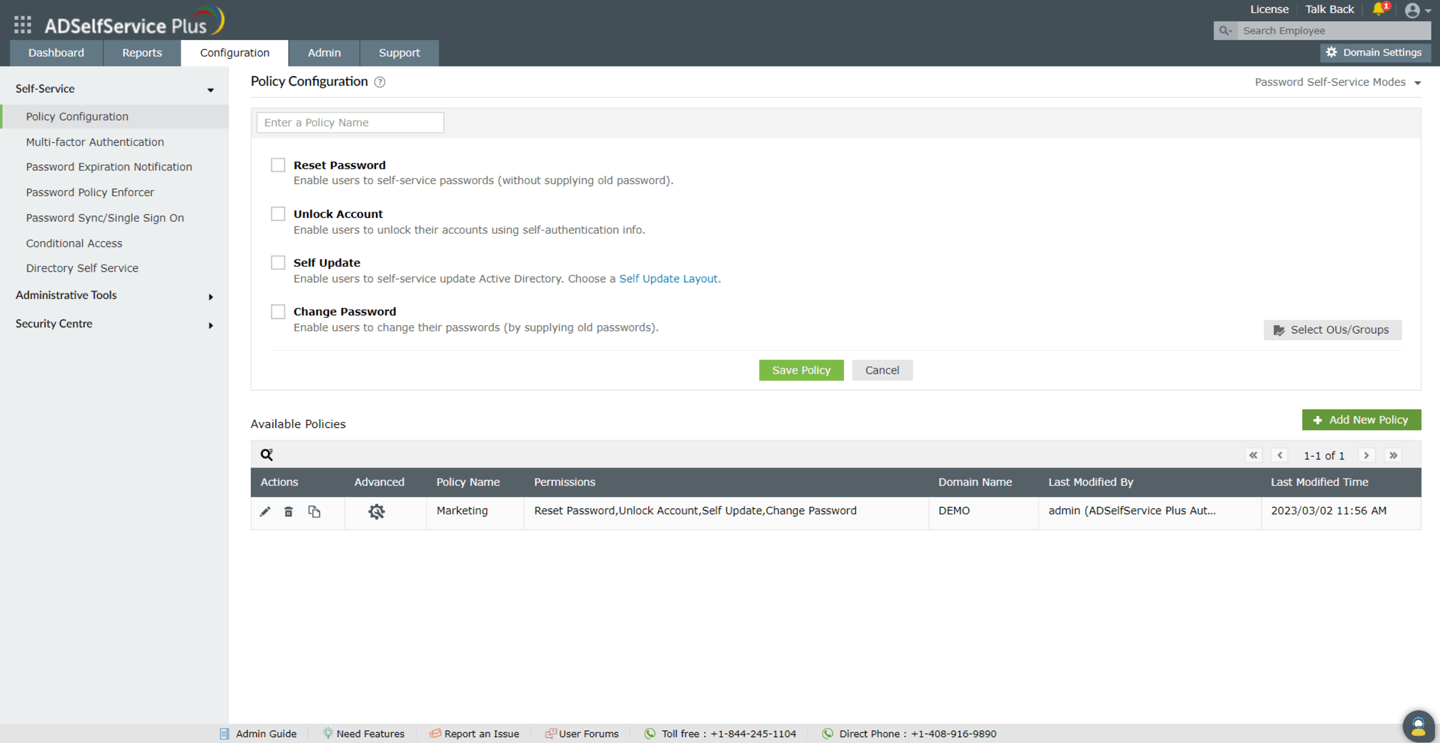This screenshot has width=1440, height=743.
Task: Click Add New Policy button
Action: 1361,420
